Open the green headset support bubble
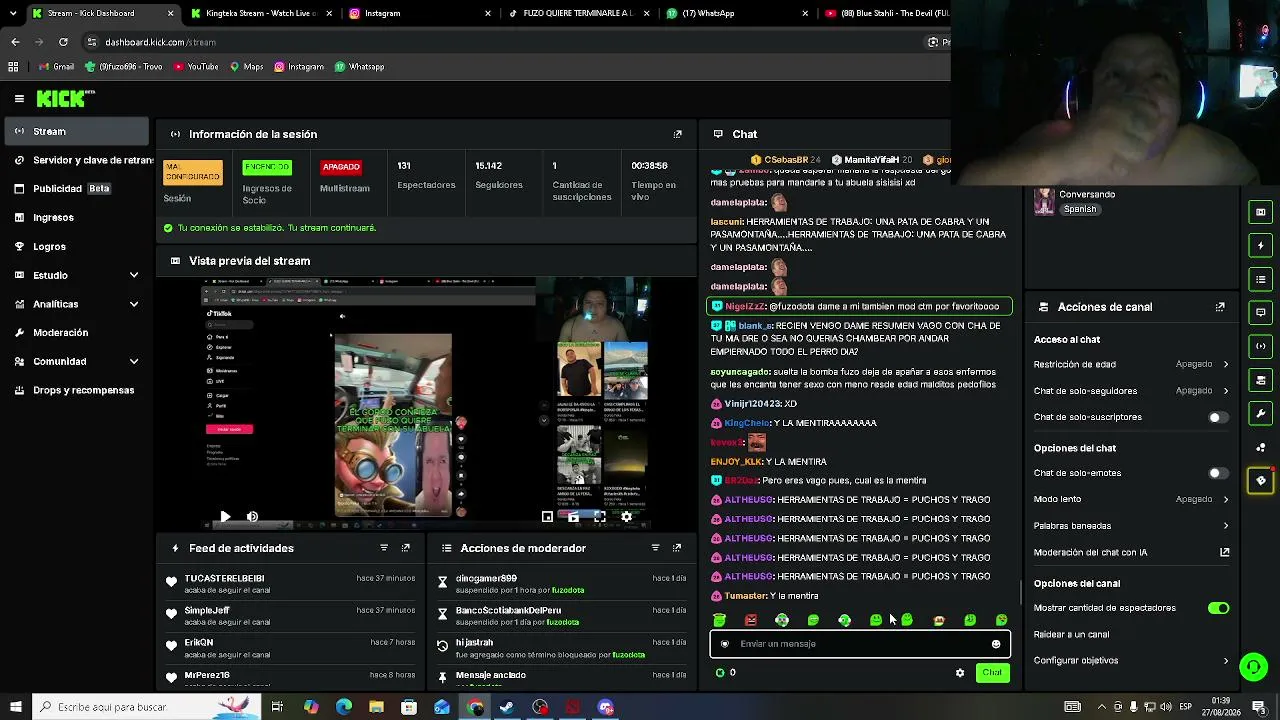The height and width of the screenshot is (720, 1280). click(x=1253, y=666)
